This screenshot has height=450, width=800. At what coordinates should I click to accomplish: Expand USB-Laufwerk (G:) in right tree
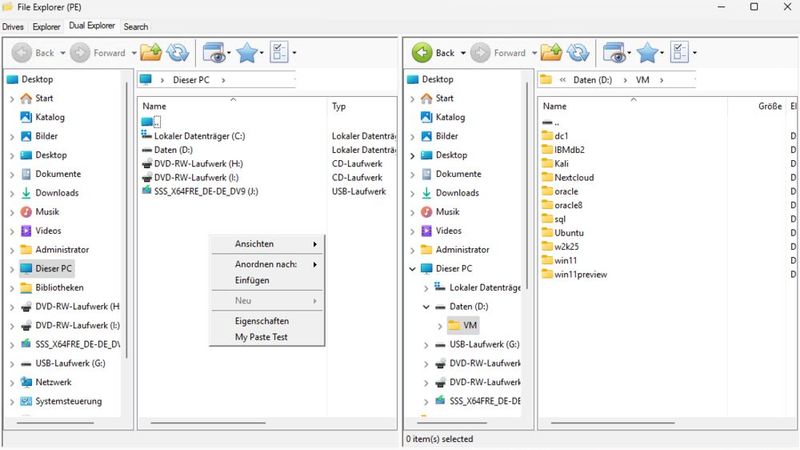click(426, 345)
